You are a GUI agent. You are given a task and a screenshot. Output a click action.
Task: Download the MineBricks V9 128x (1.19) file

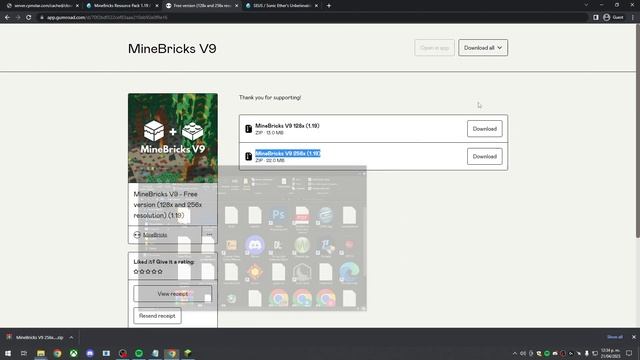pos(484,129)
